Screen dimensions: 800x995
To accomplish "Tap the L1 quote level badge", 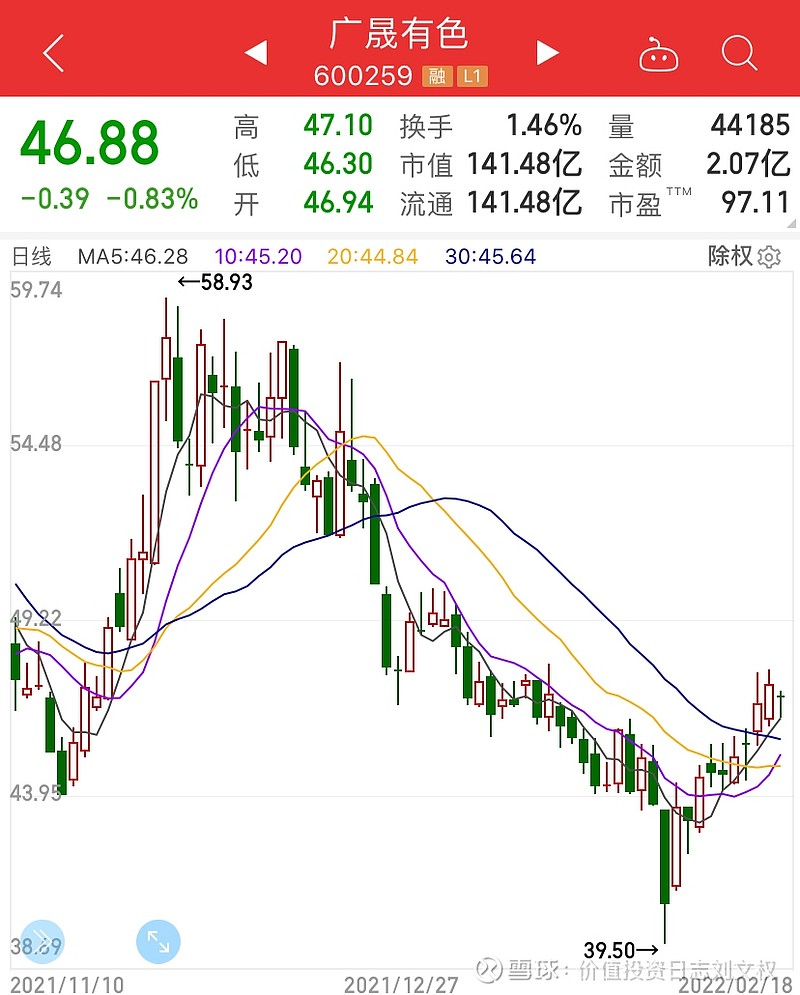I will (x=472, y=75).
